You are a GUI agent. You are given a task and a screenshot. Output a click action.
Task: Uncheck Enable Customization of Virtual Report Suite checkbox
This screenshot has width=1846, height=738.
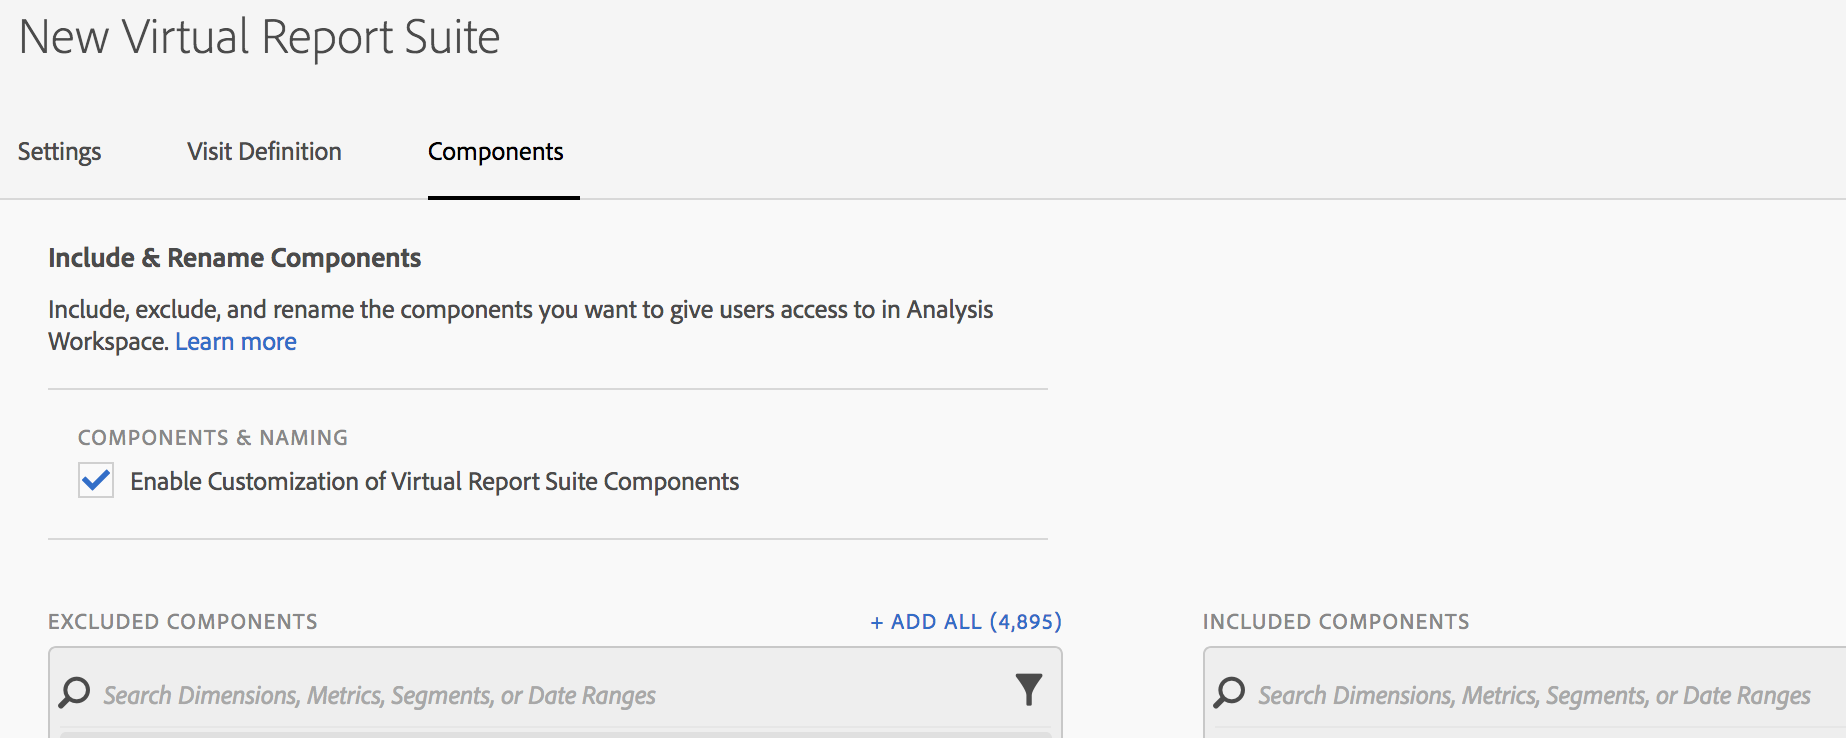[96, 481]
